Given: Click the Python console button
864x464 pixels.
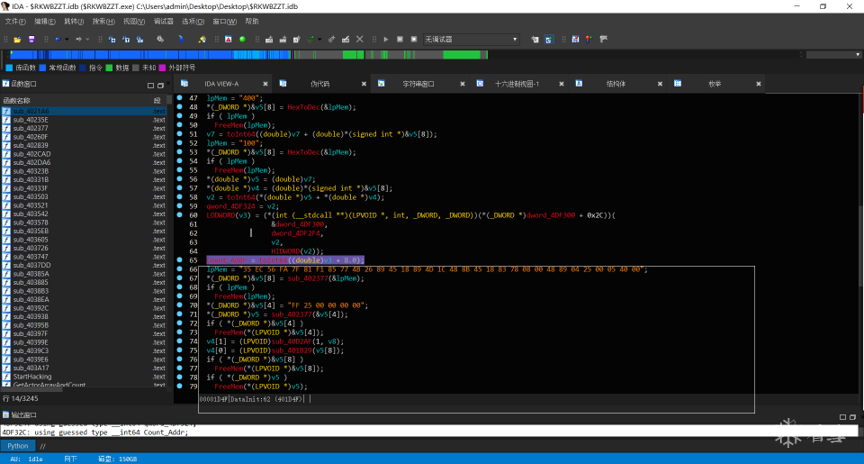Looking at the screenshot, I should click(x=18, y=446).
